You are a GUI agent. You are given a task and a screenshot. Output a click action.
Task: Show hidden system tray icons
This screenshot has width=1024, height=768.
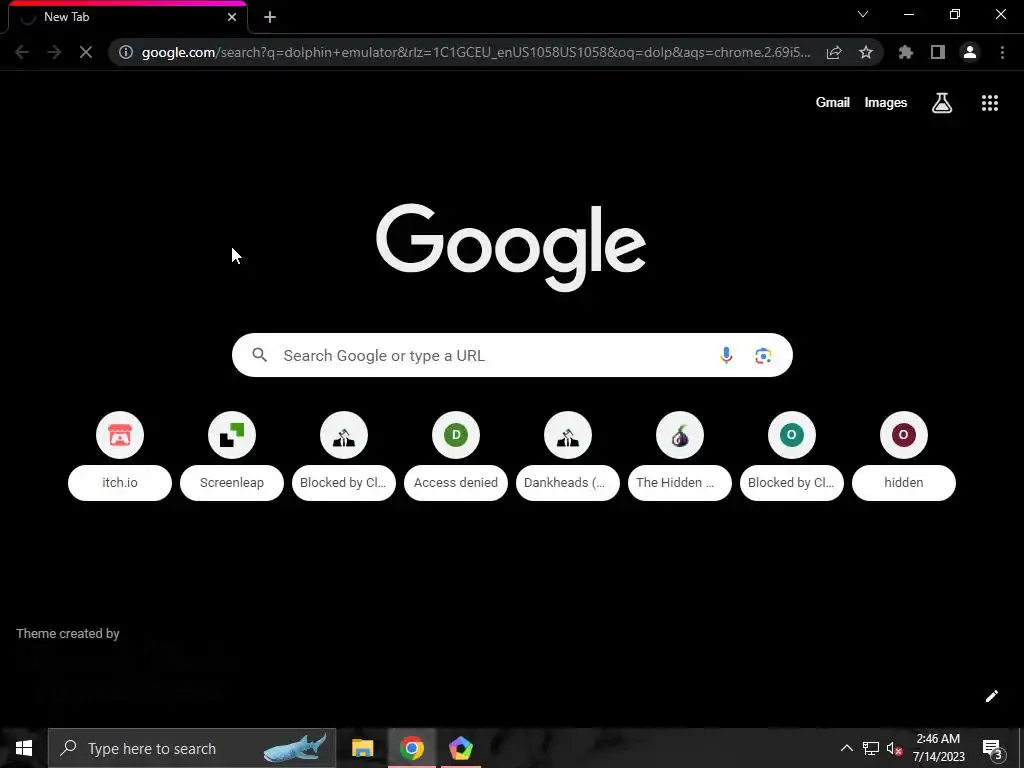[x=846, y=748]
